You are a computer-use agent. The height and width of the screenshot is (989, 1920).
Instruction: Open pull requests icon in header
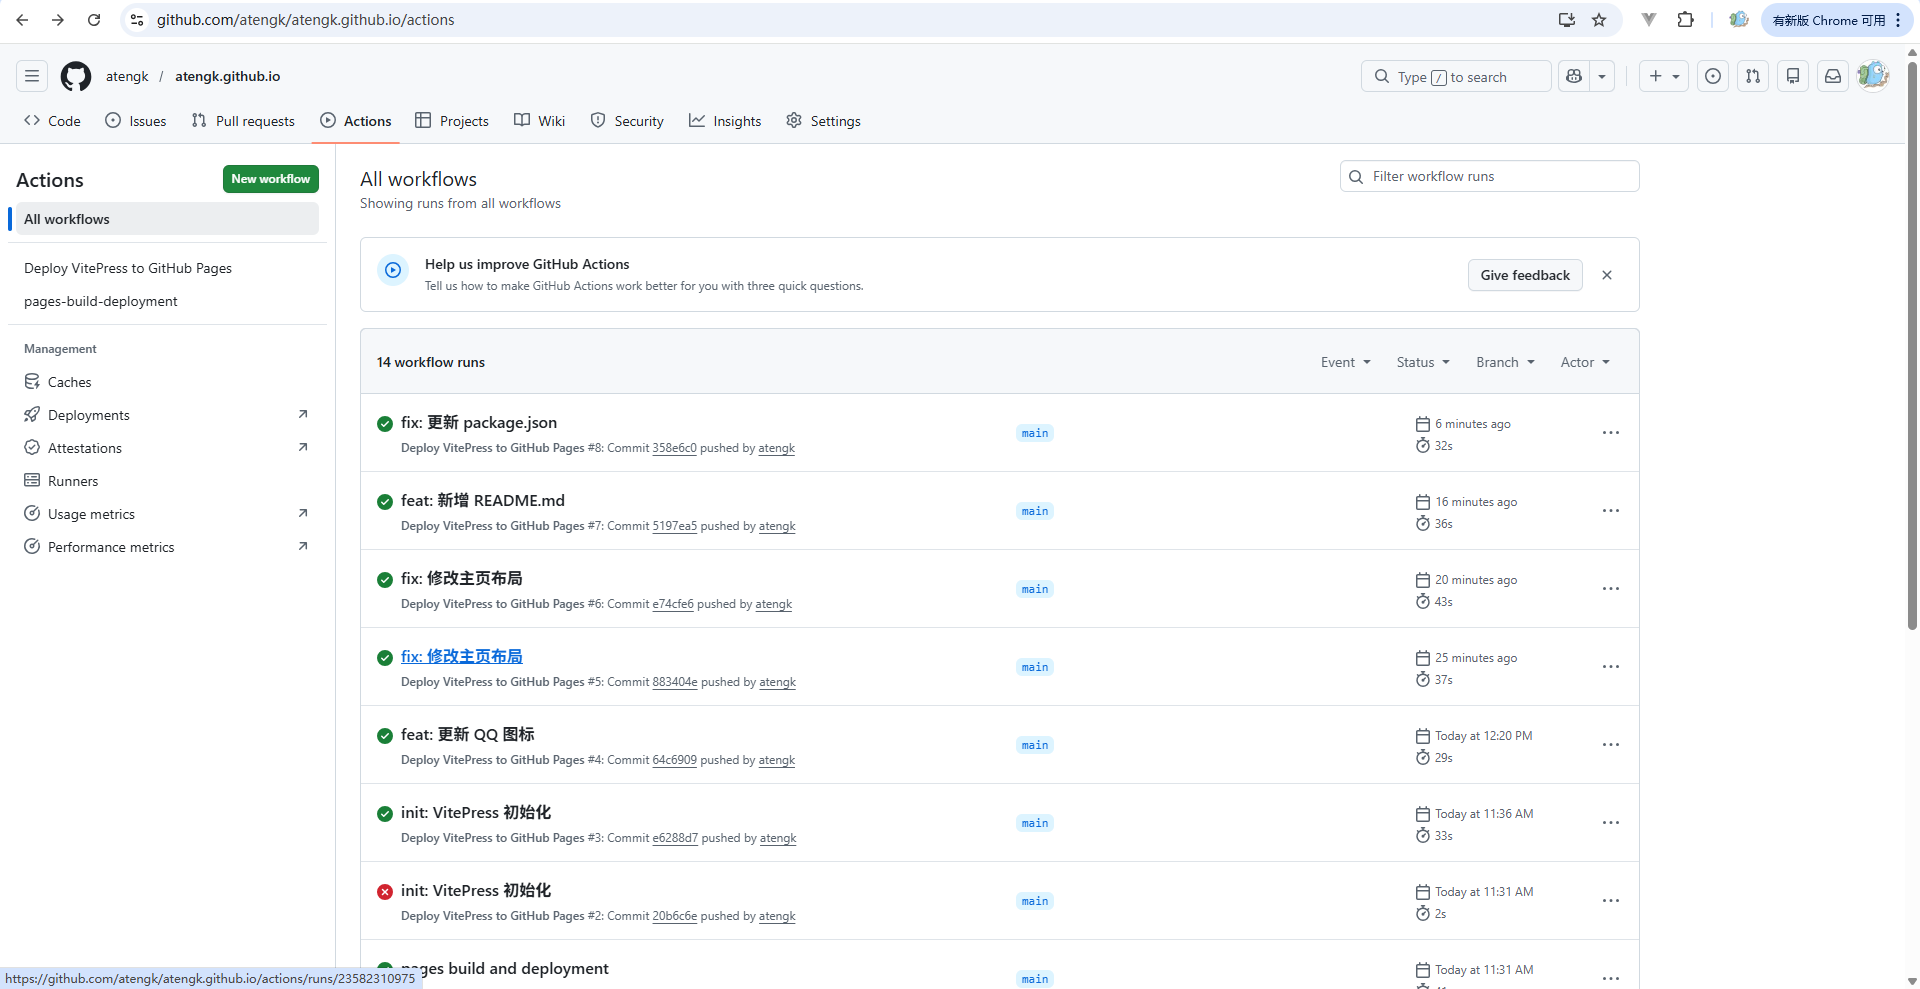click(x=1753, y=77)
